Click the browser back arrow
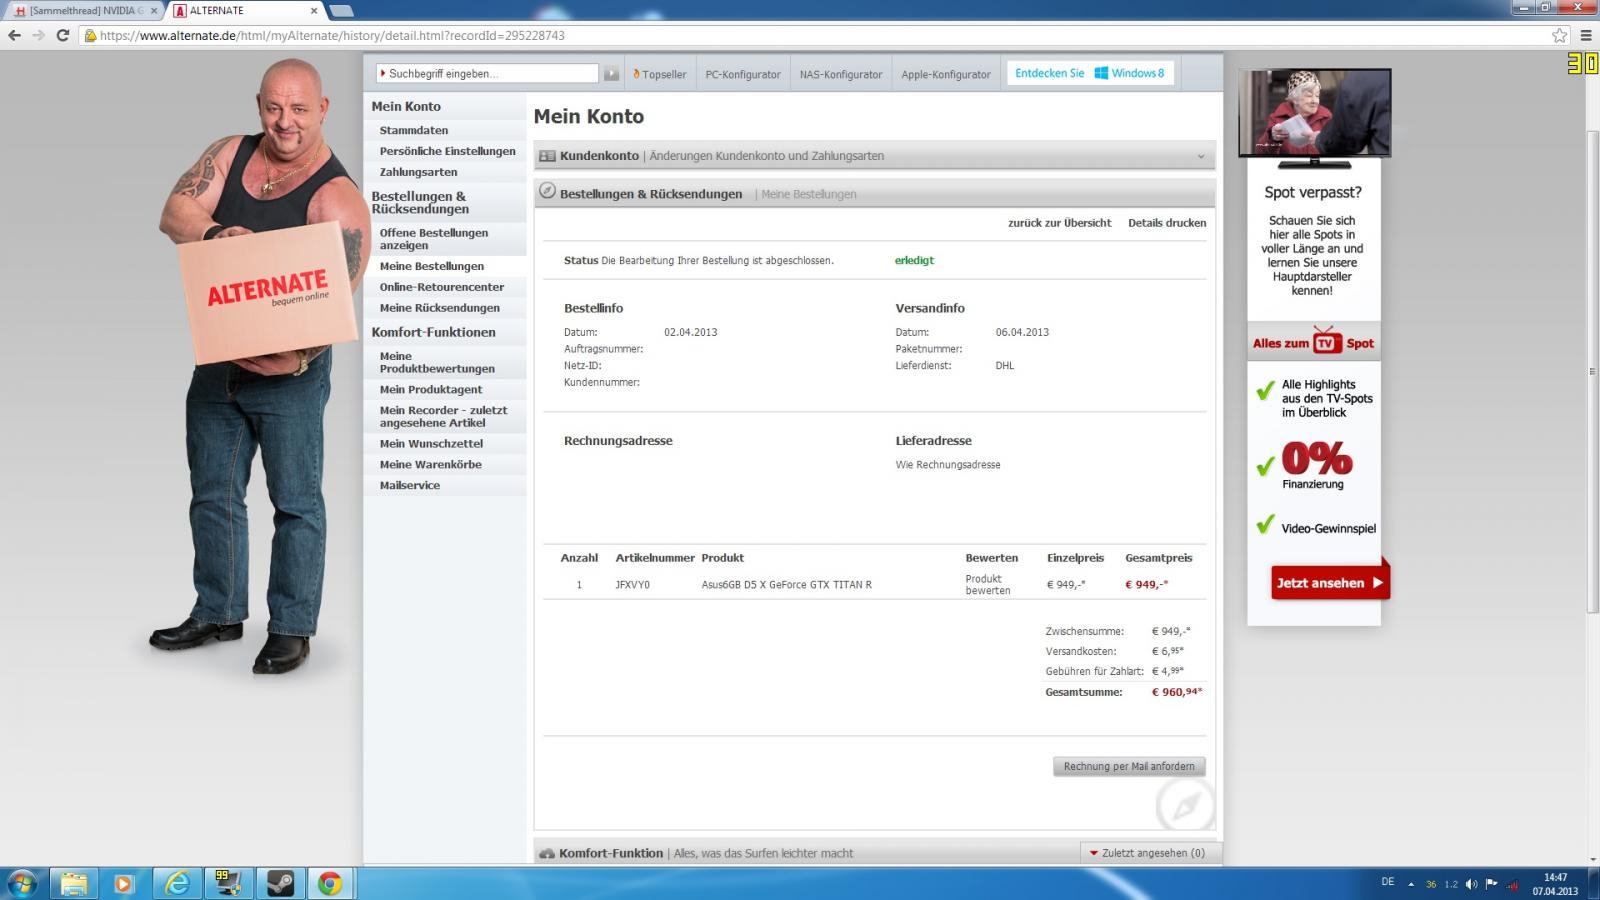The height and width of the screenshot is (900, 1600). click(x=14, y=35)
